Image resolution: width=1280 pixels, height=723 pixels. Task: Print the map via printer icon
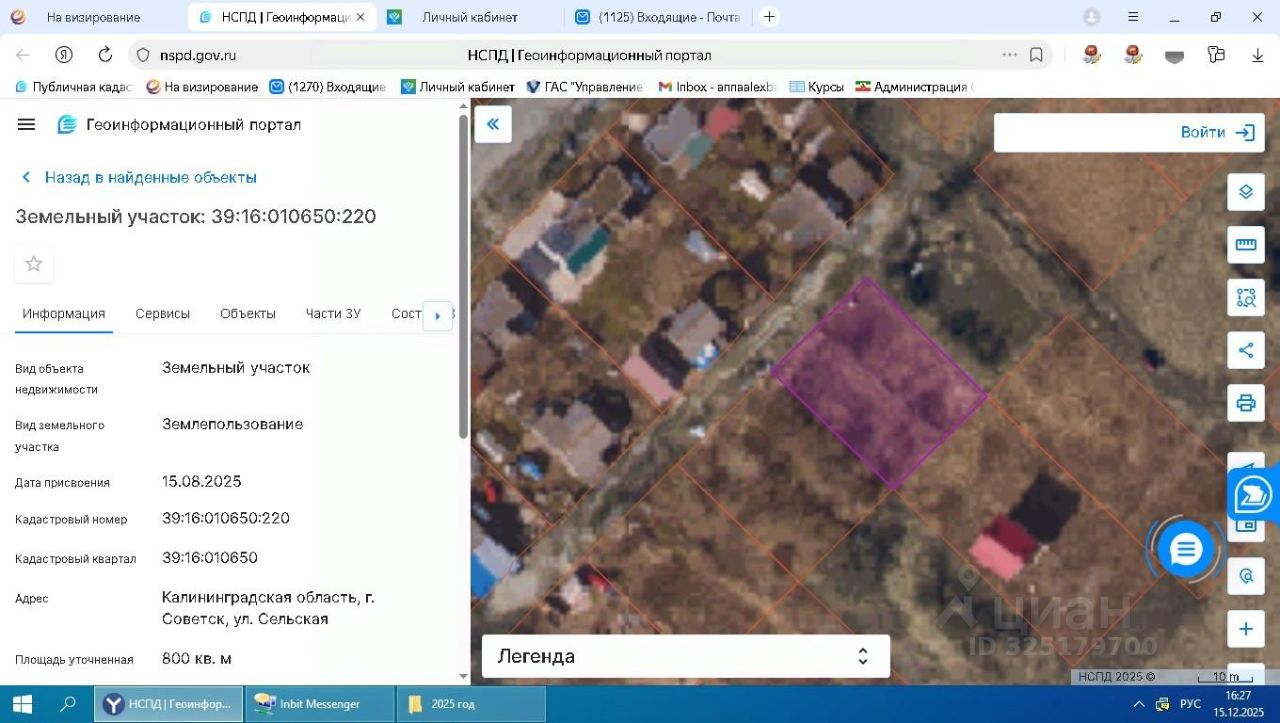(1246, 403)
